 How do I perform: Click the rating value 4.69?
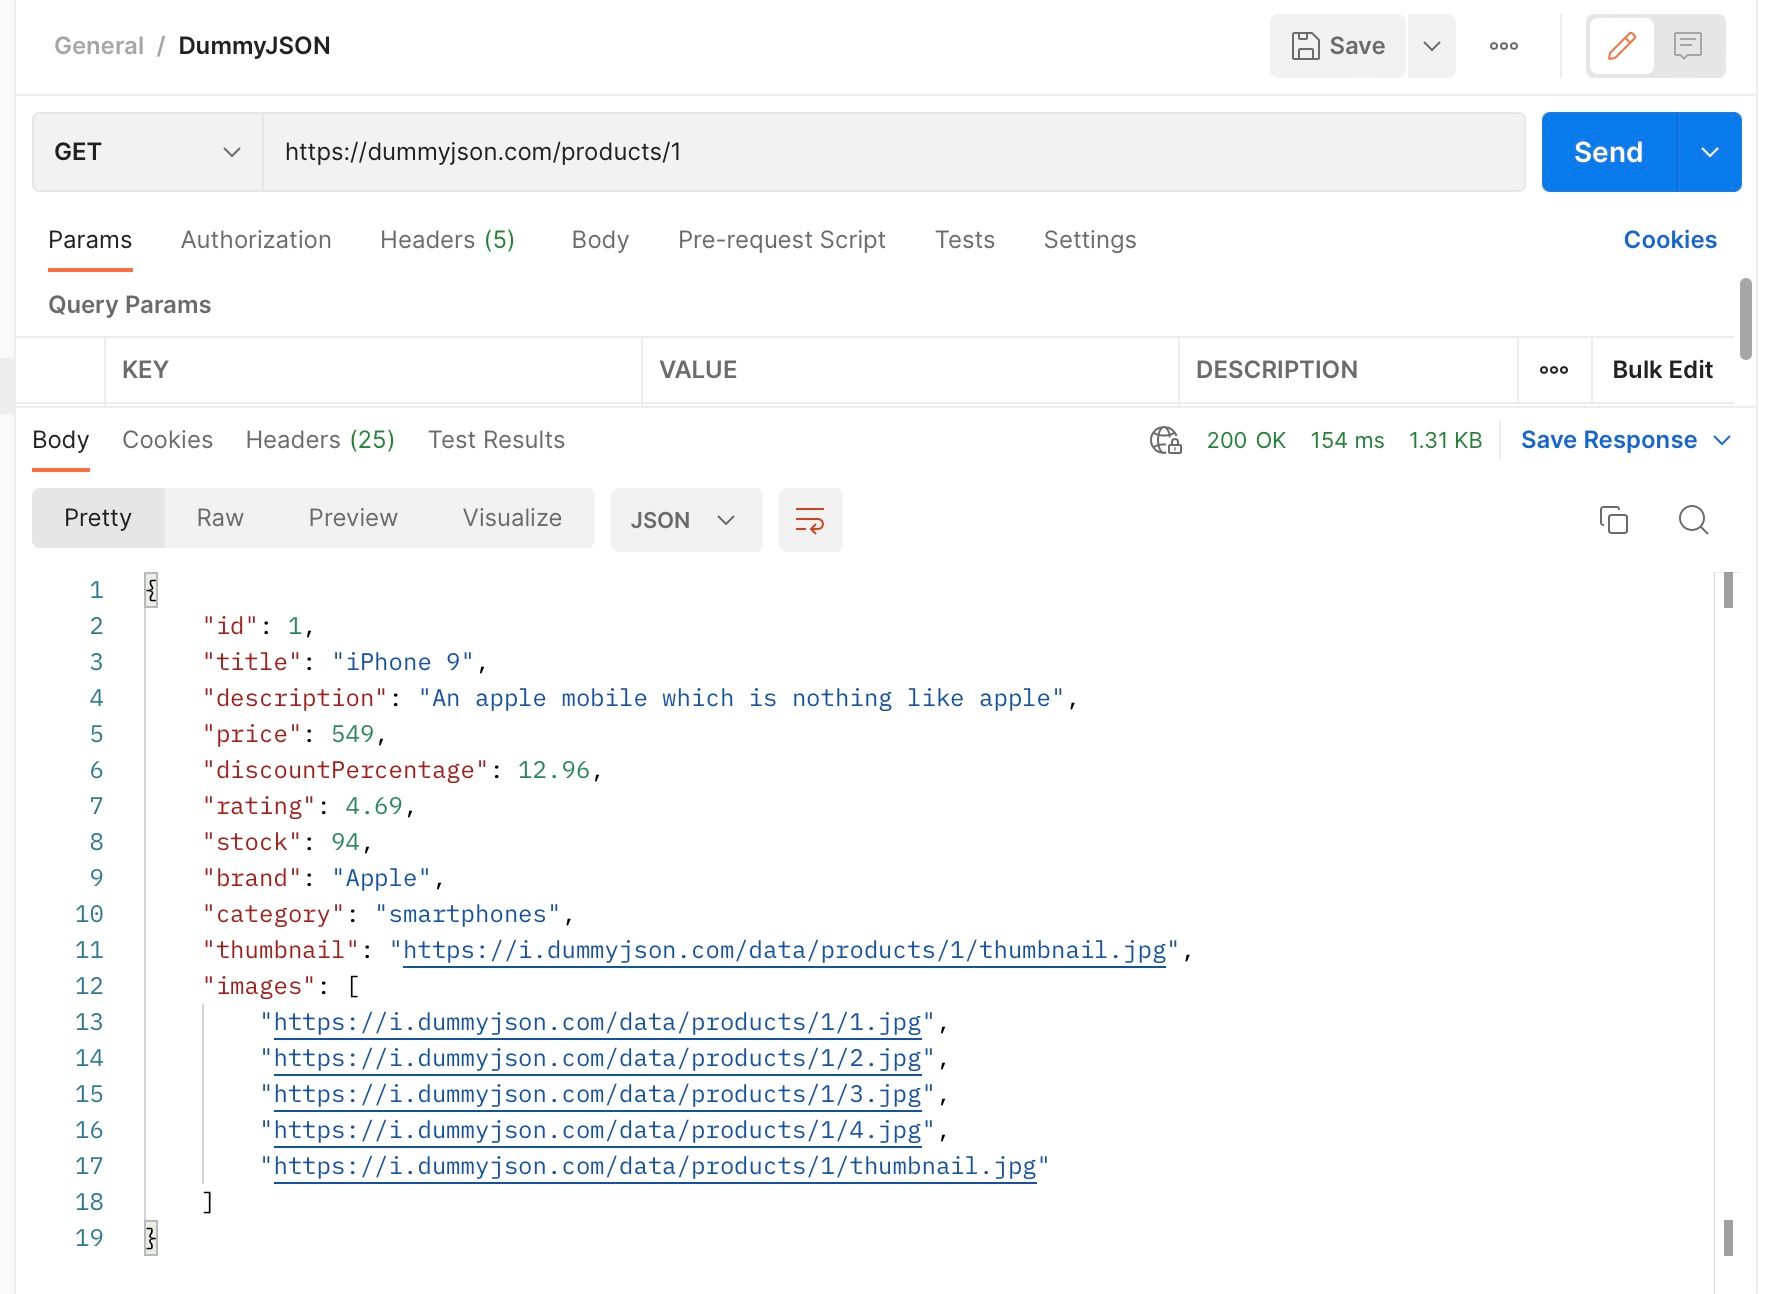pyautogui.click(x=374, y=806)
